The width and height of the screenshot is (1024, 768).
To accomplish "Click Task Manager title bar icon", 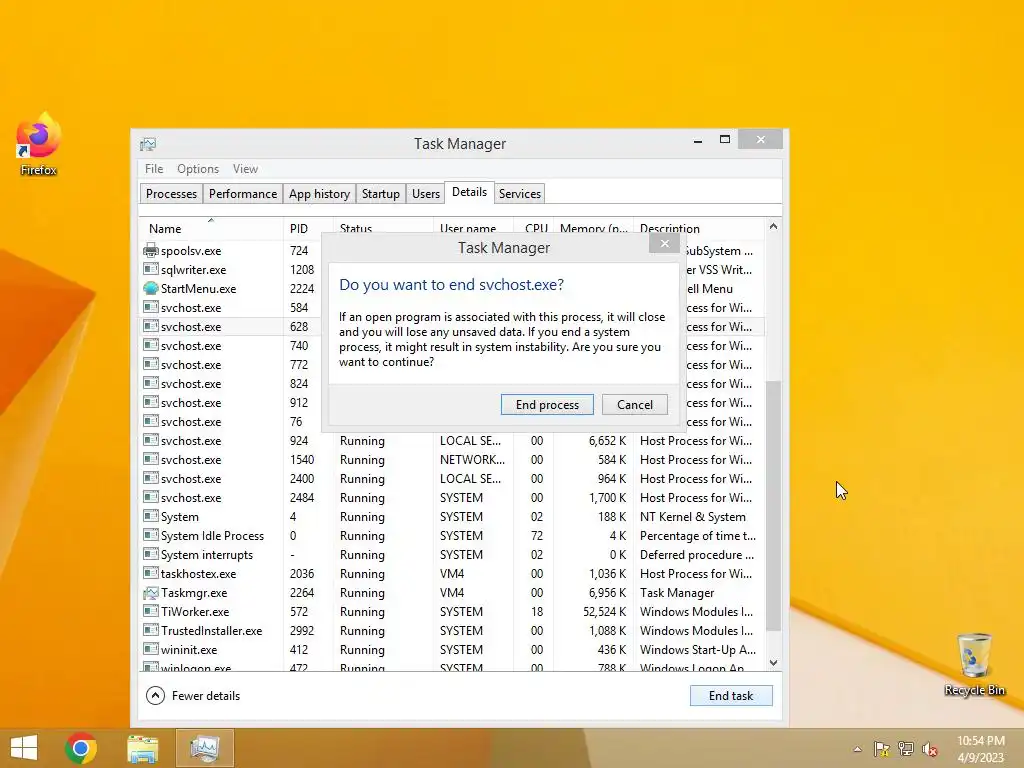I will click(x=148, y=144).
